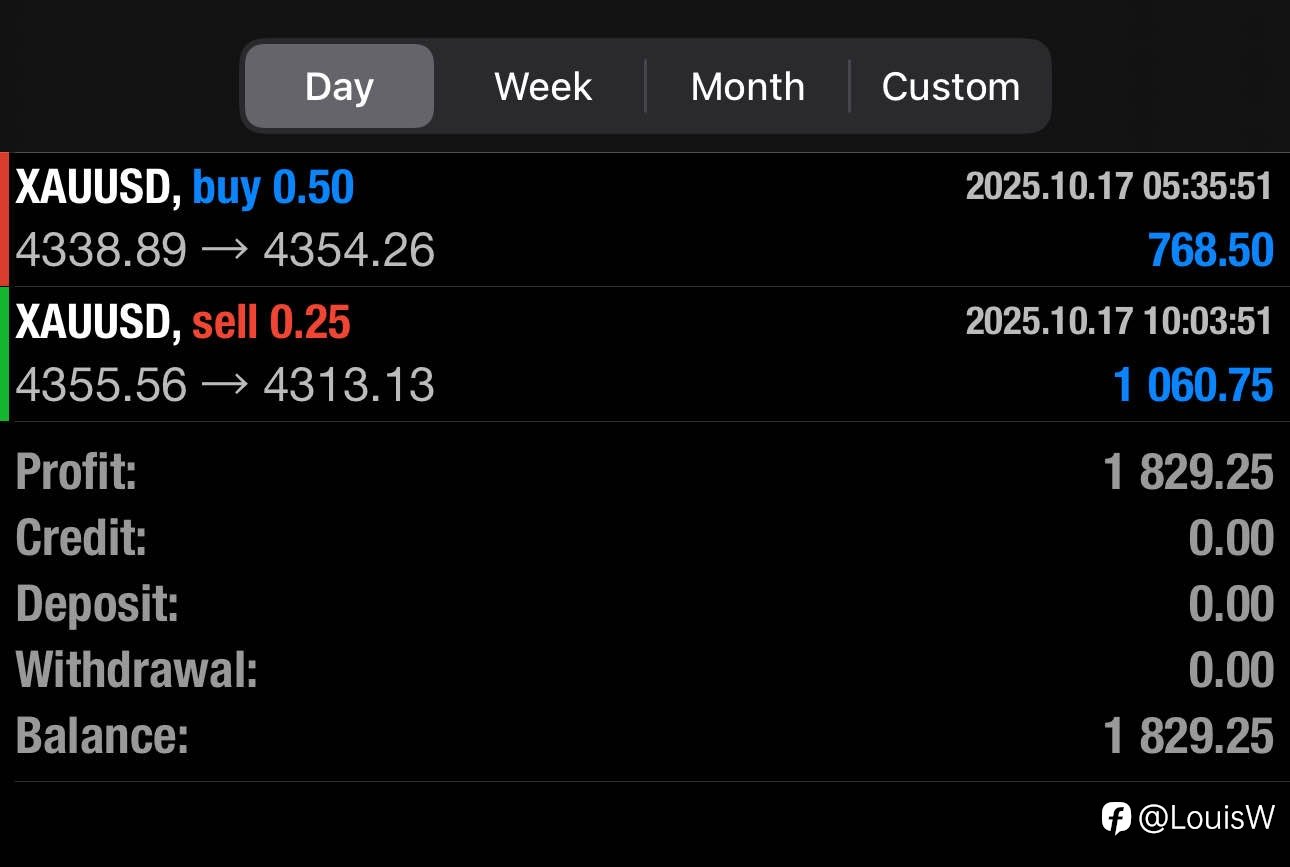The height and width of the screenshot is (867, 1290).
Task: Click the Credit summary row
Action: (x=644, y=538)
